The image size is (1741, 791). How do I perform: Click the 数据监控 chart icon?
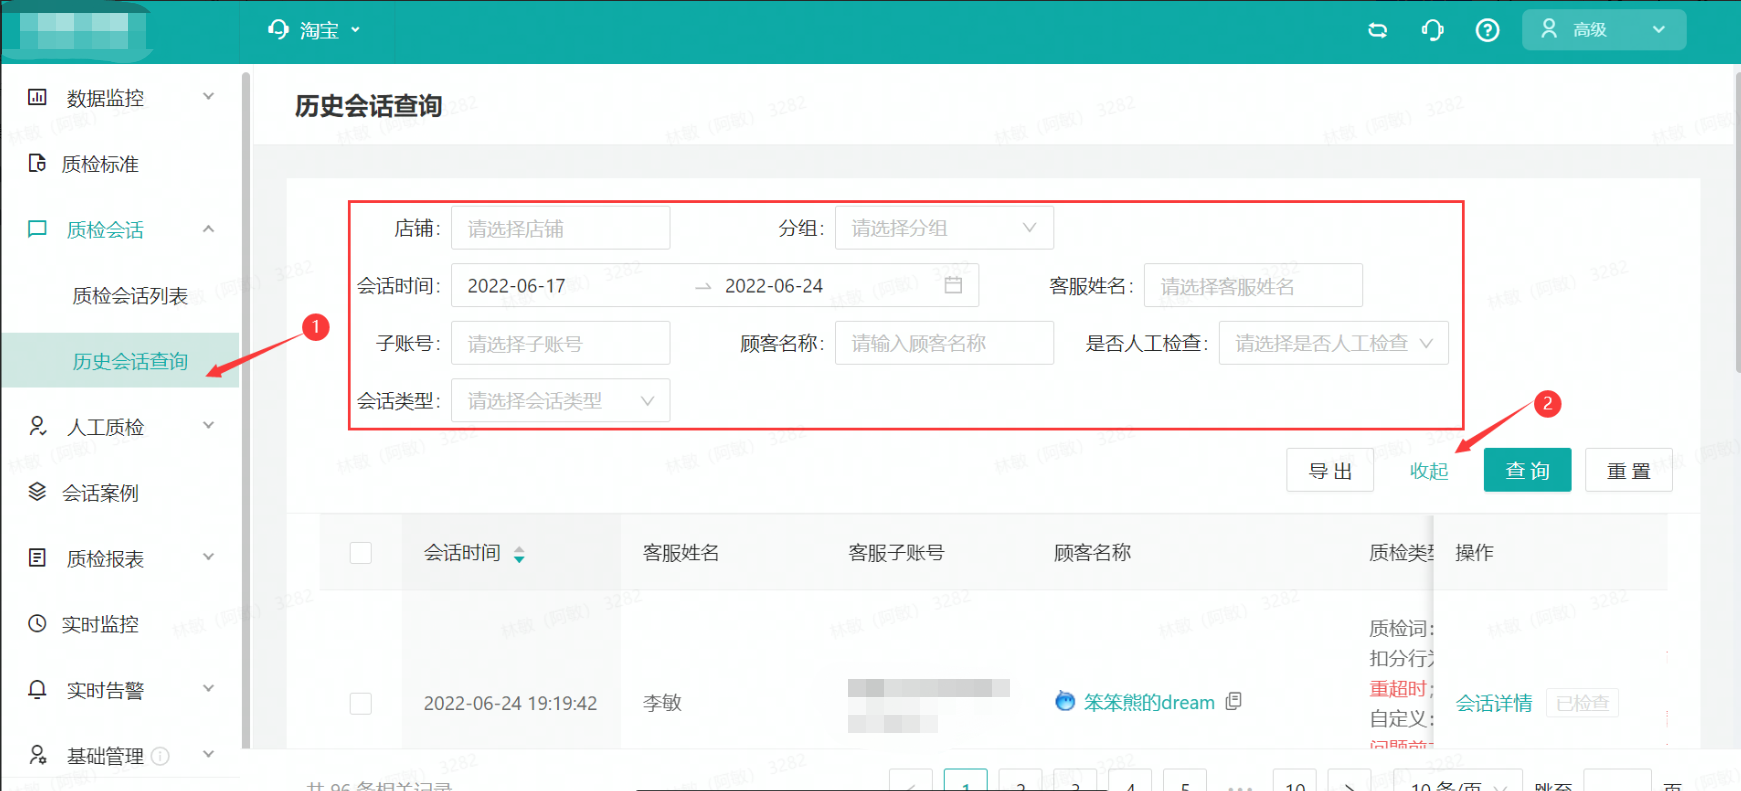[x=37, y=97]
